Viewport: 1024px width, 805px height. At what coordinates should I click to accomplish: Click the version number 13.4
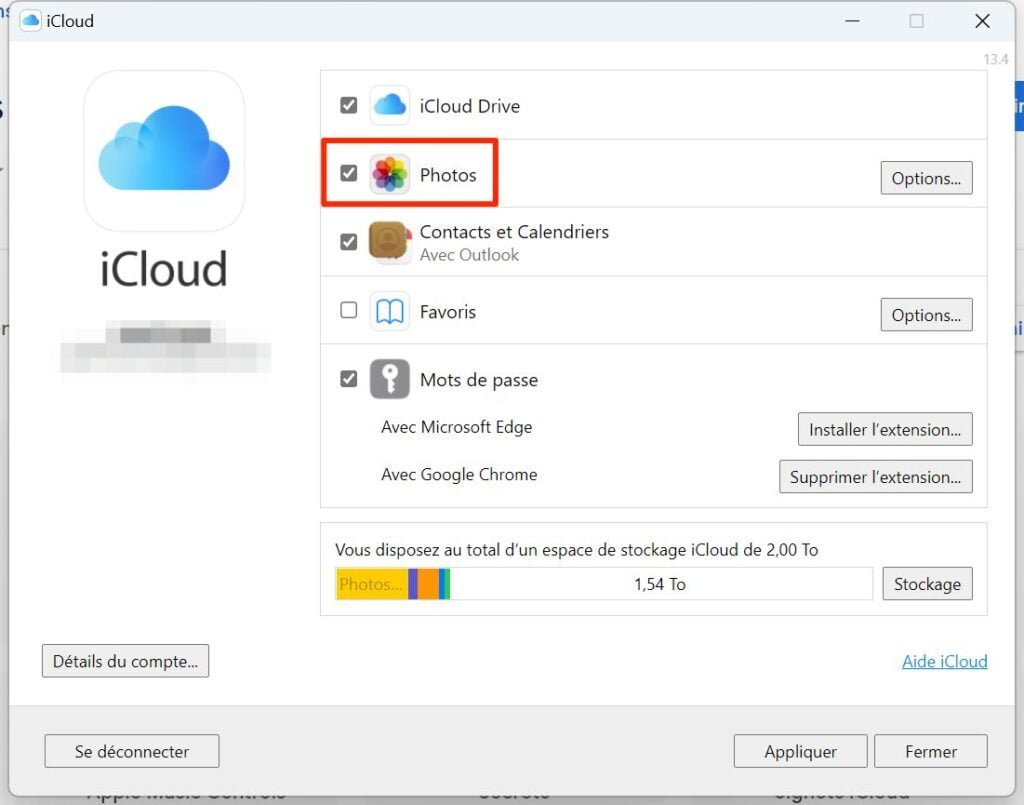tap(996, 59)
